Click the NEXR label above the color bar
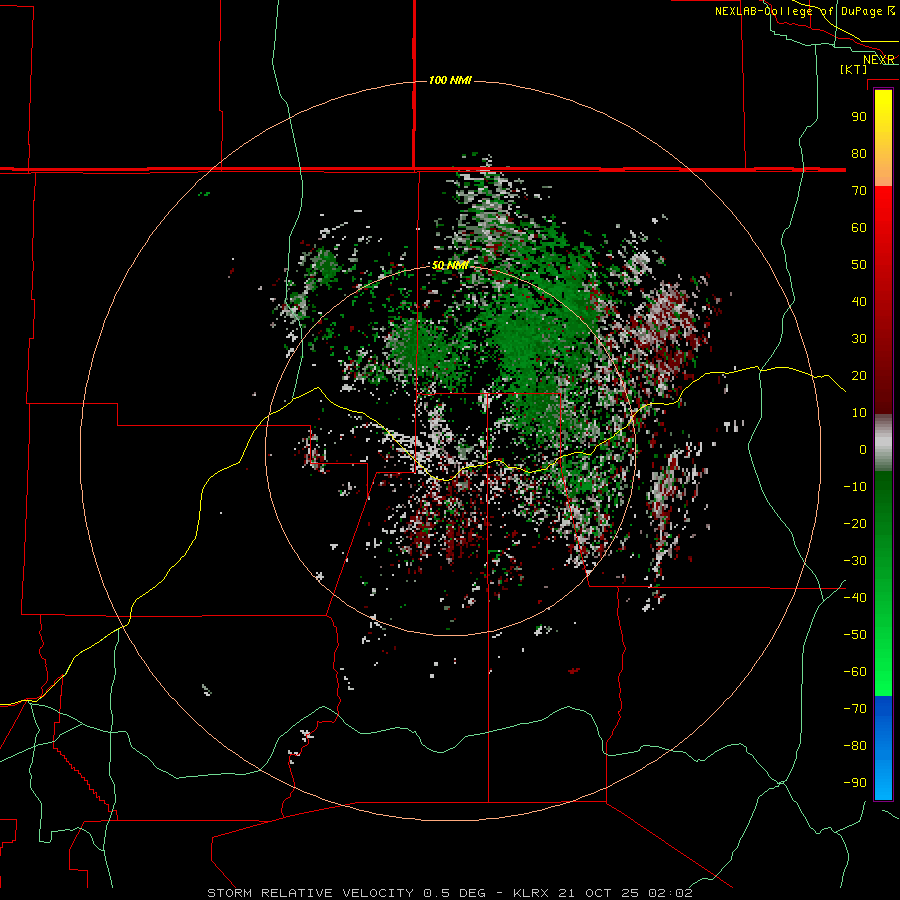Viewport: 900px width, 900px height. 878,60
